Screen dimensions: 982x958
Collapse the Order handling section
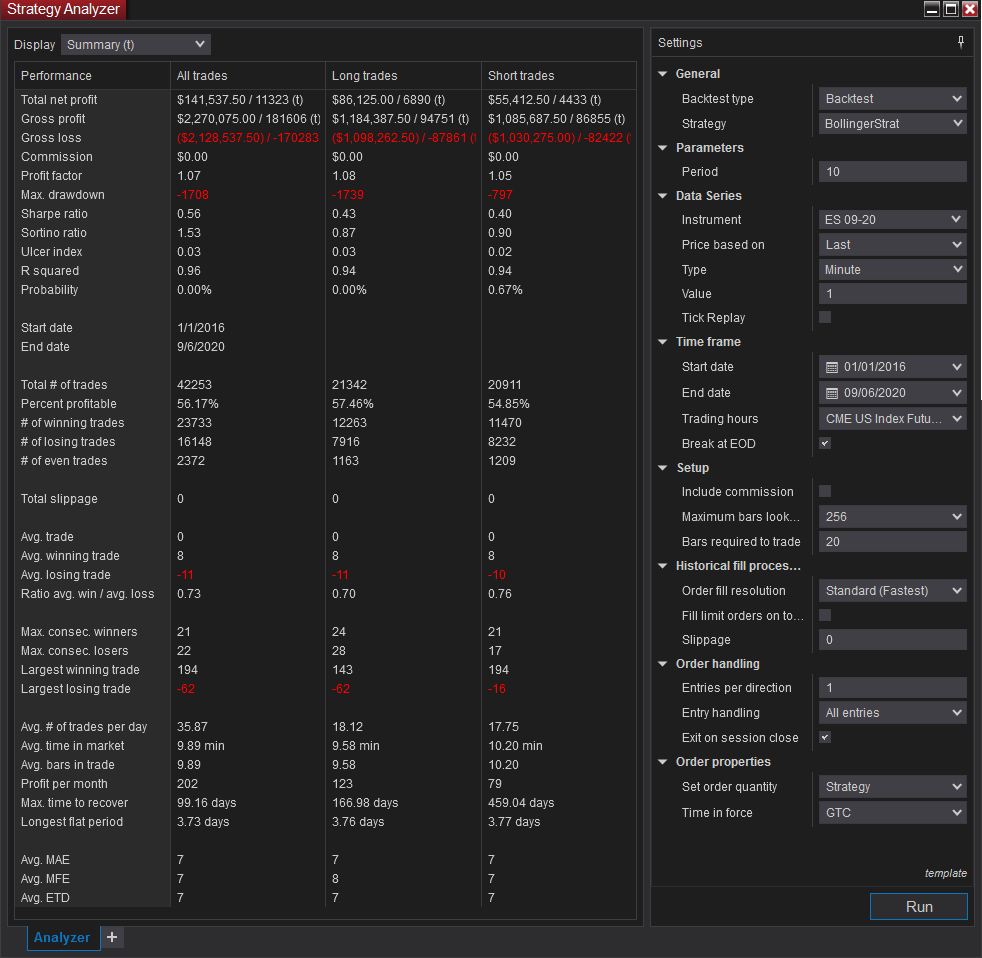click(663, 664)
